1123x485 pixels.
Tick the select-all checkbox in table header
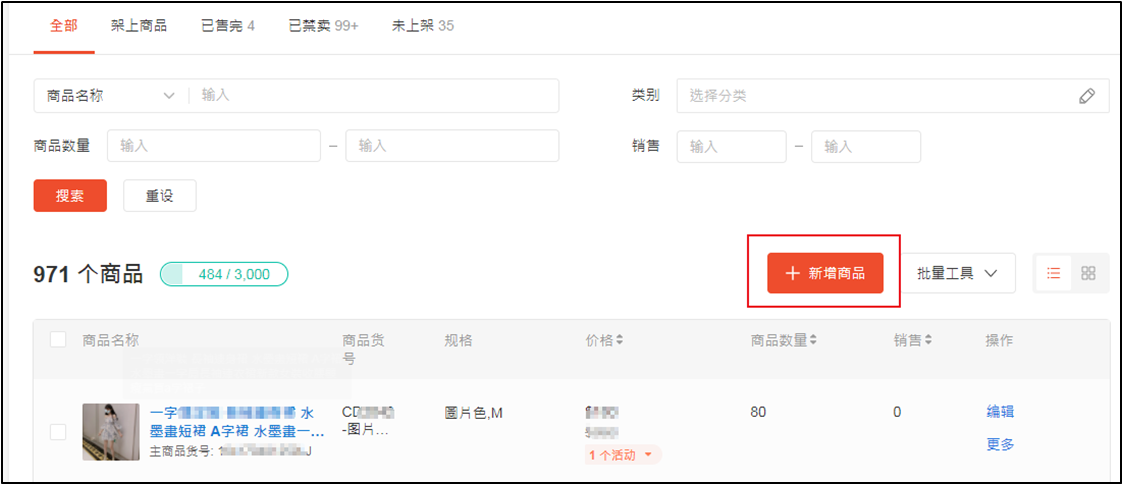[x=58, y=340]
